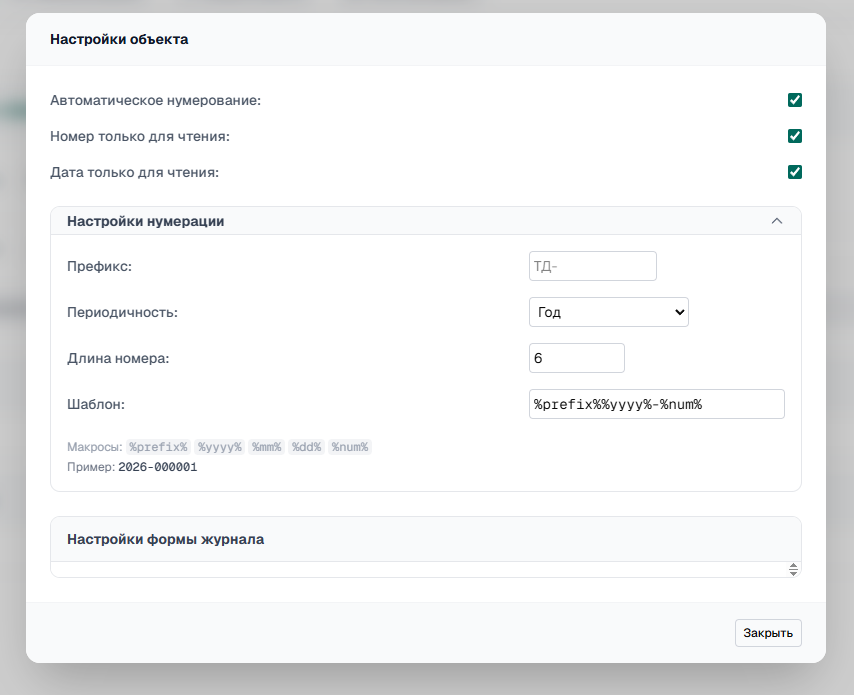Collapse the Настройки нумерации chevron icon
Image resolution: width=854 pixels, height=695 pixels.
(777, 221)
